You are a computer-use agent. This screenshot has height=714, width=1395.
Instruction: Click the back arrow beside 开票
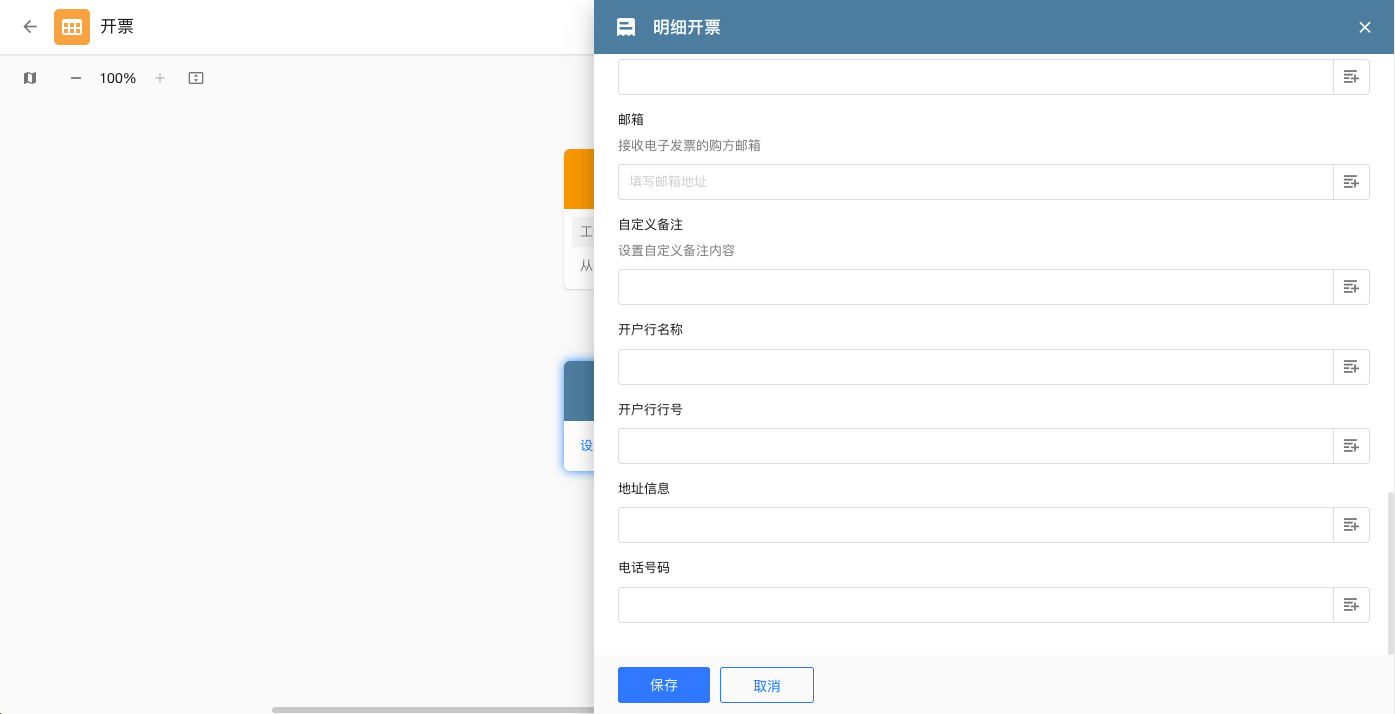coord(30,27)
